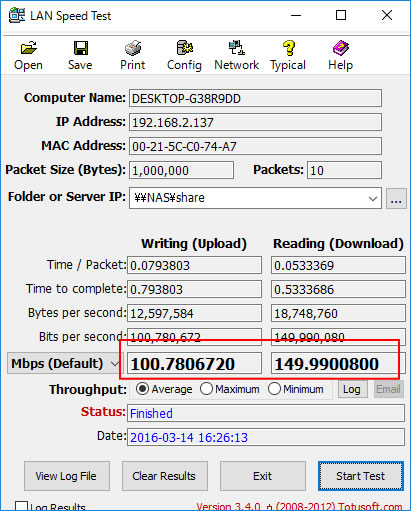The height and width of the screenshot is (511, 411).
Task: Click the Status field showing Finished
Action: (266, 413)
